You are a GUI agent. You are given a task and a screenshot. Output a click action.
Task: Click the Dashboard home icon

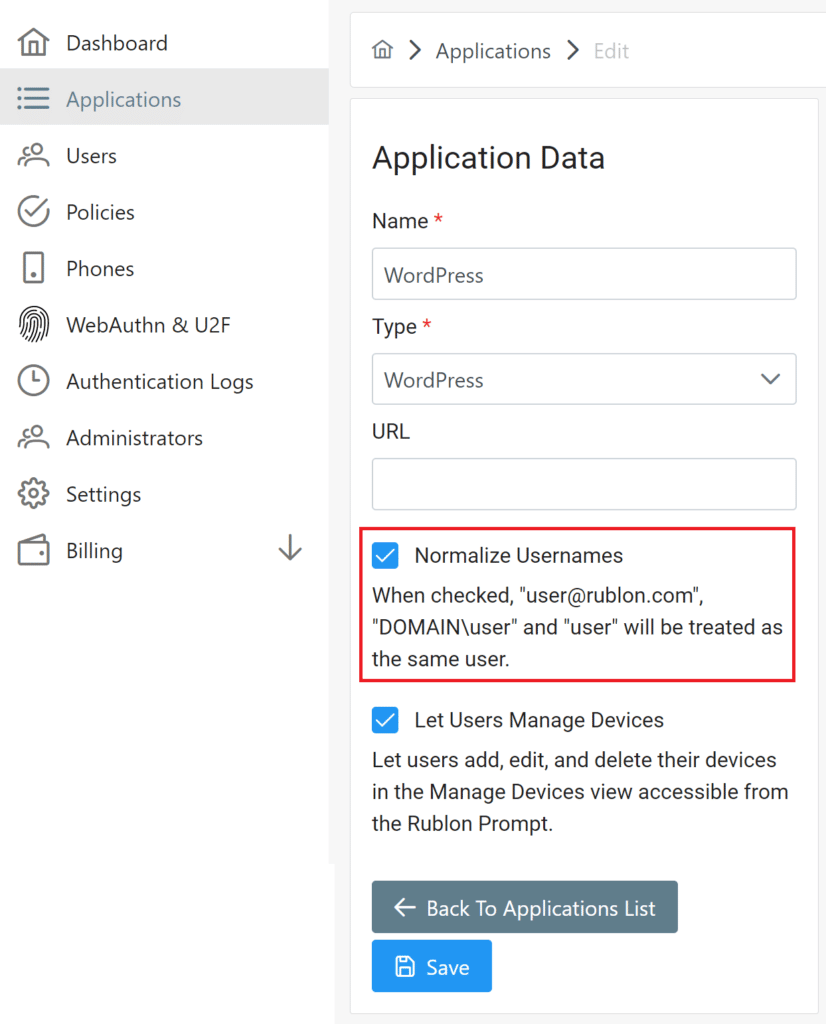click(33, 42)
